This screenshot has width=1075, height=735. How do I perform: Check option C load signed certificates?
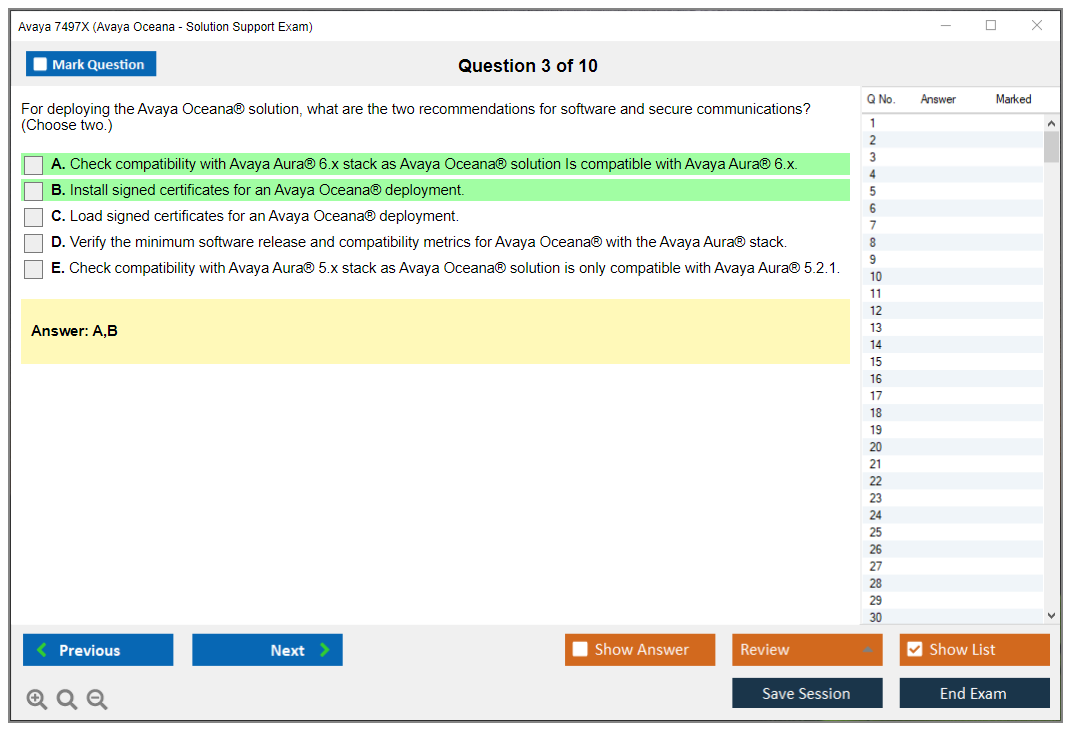(34, 217)
